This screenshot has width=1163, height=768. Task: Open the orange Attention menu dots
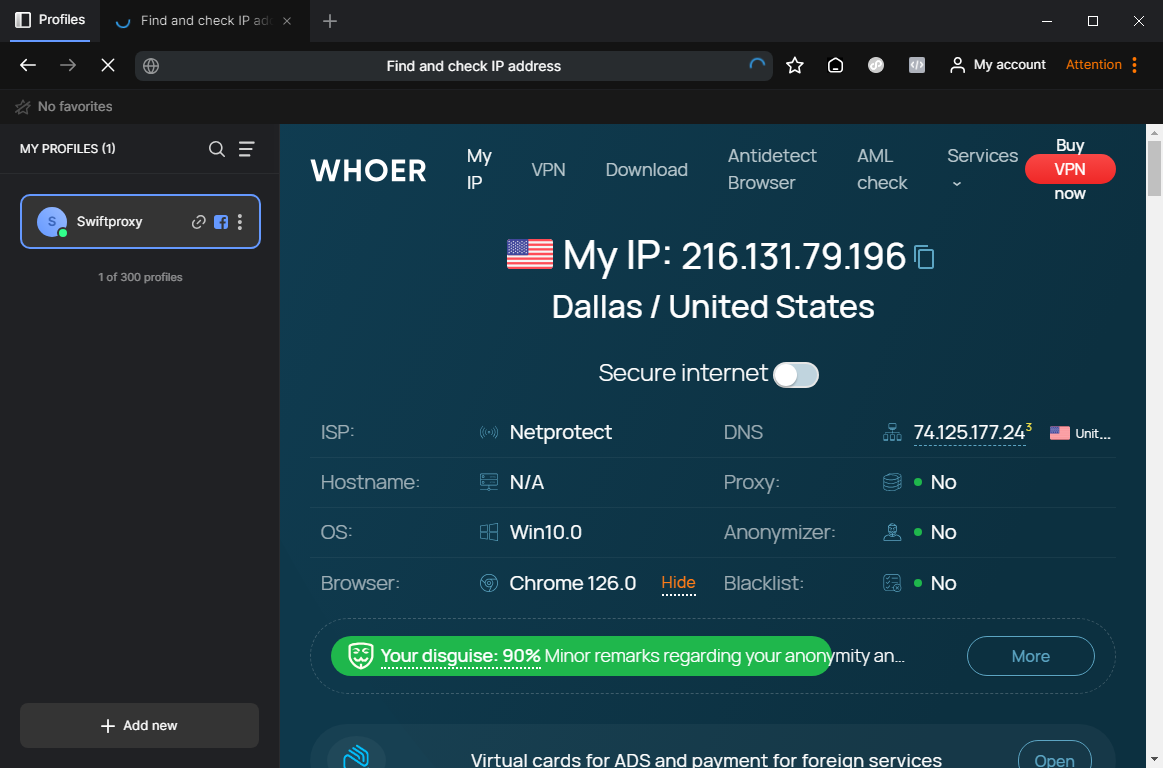point(1134,65)
